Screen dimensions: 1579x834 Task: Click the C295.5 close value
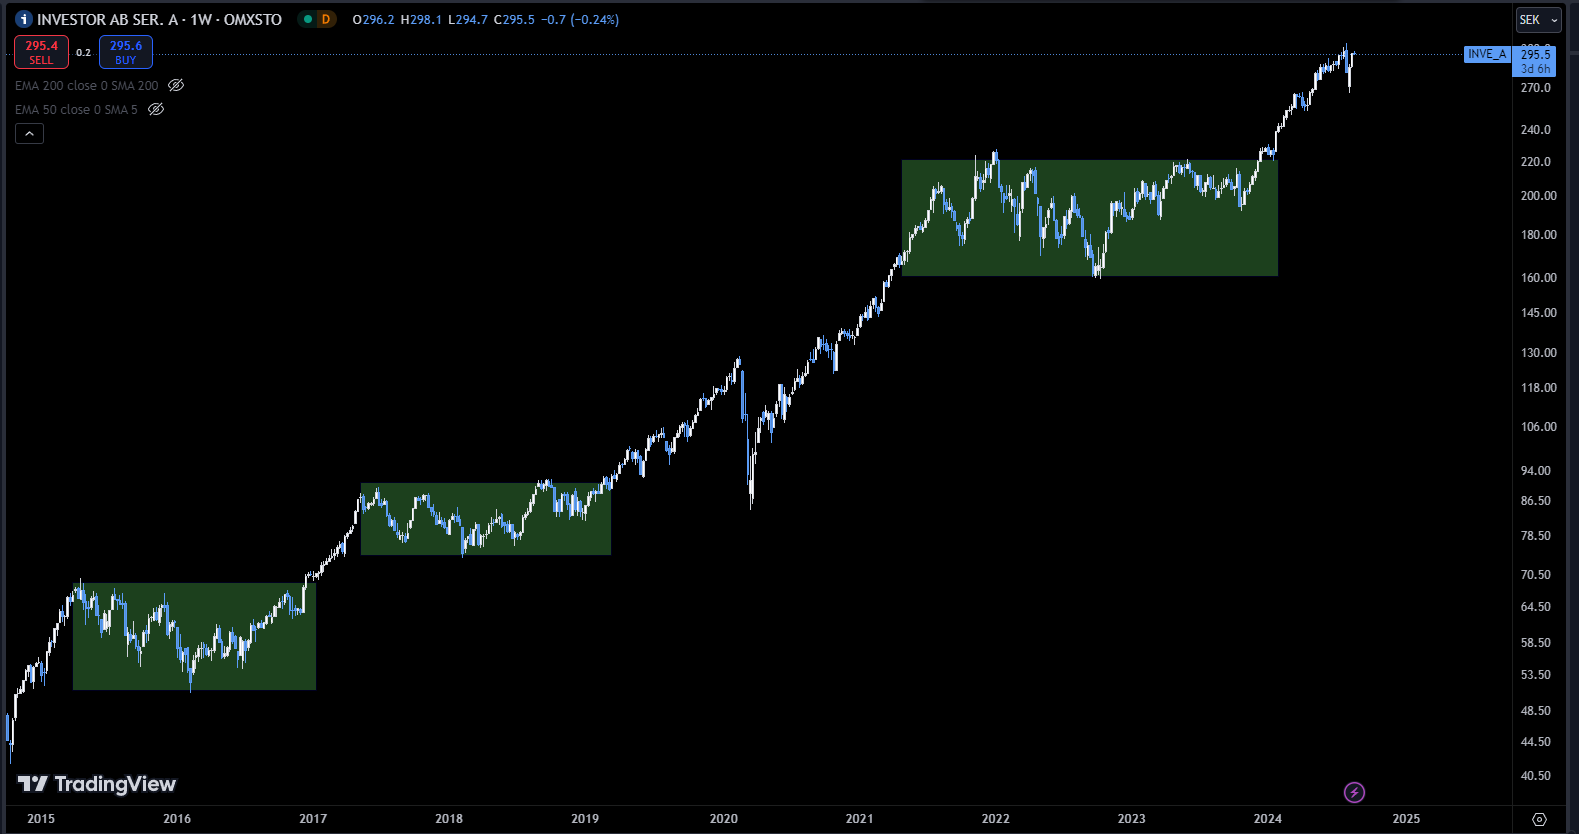tap(514, 20)
